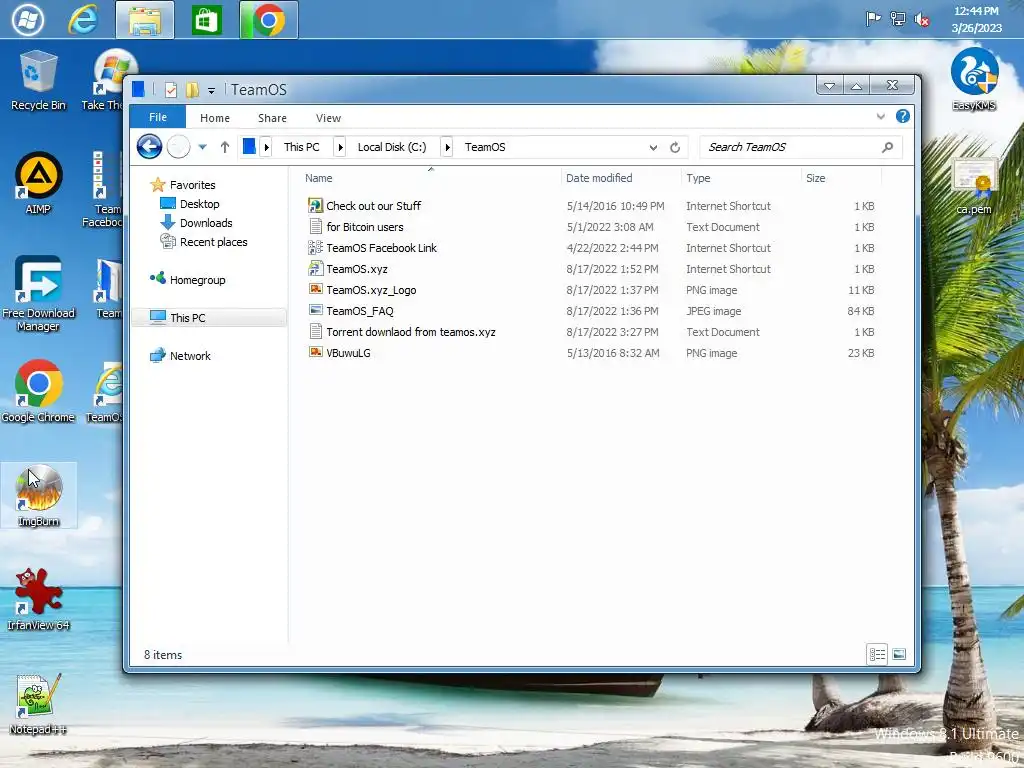Click TeamOS breadcrumb in address bar
Screen dimensions: 1024x768
485,147
